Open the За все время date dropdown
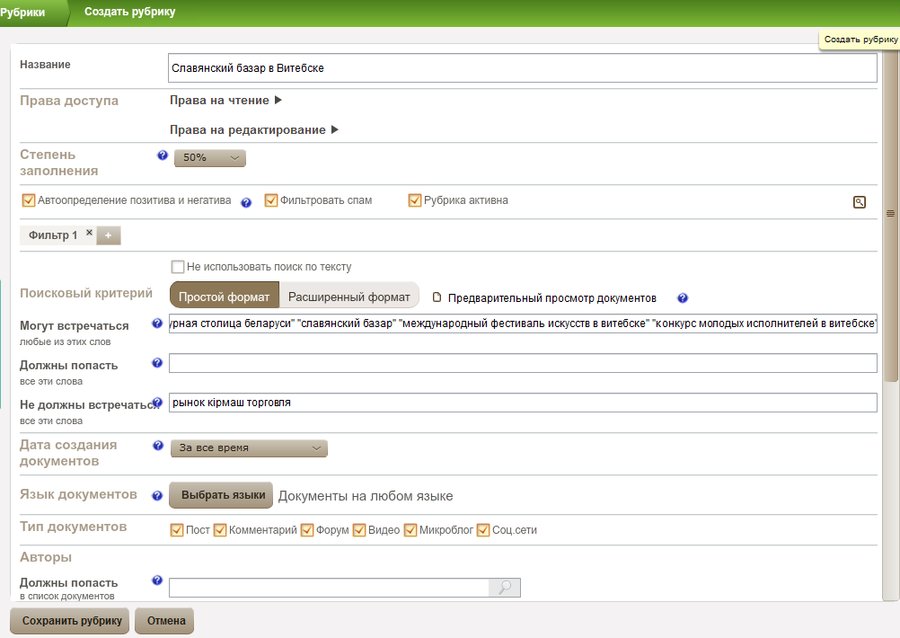900x638 pixels. (x=249, y=448)
